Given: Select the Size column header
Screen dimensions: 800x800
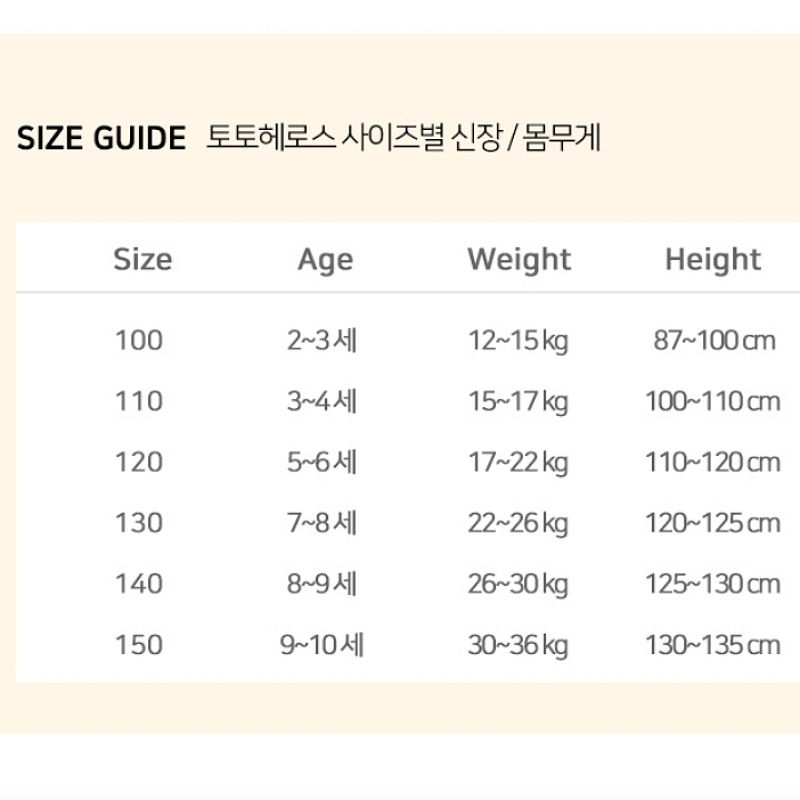Looking at the screenshot, I should tap(142, 260).
